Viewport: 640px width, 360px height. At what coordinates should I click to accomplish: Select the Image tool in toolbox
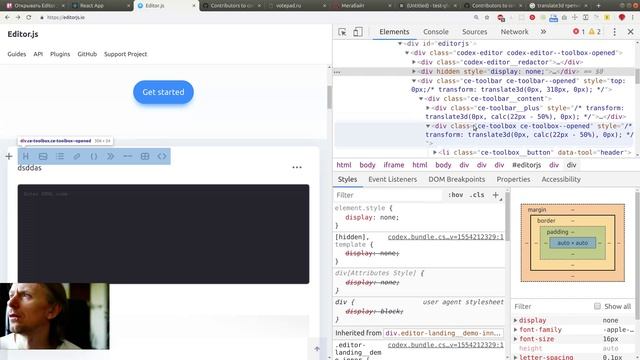coord(43,156)
